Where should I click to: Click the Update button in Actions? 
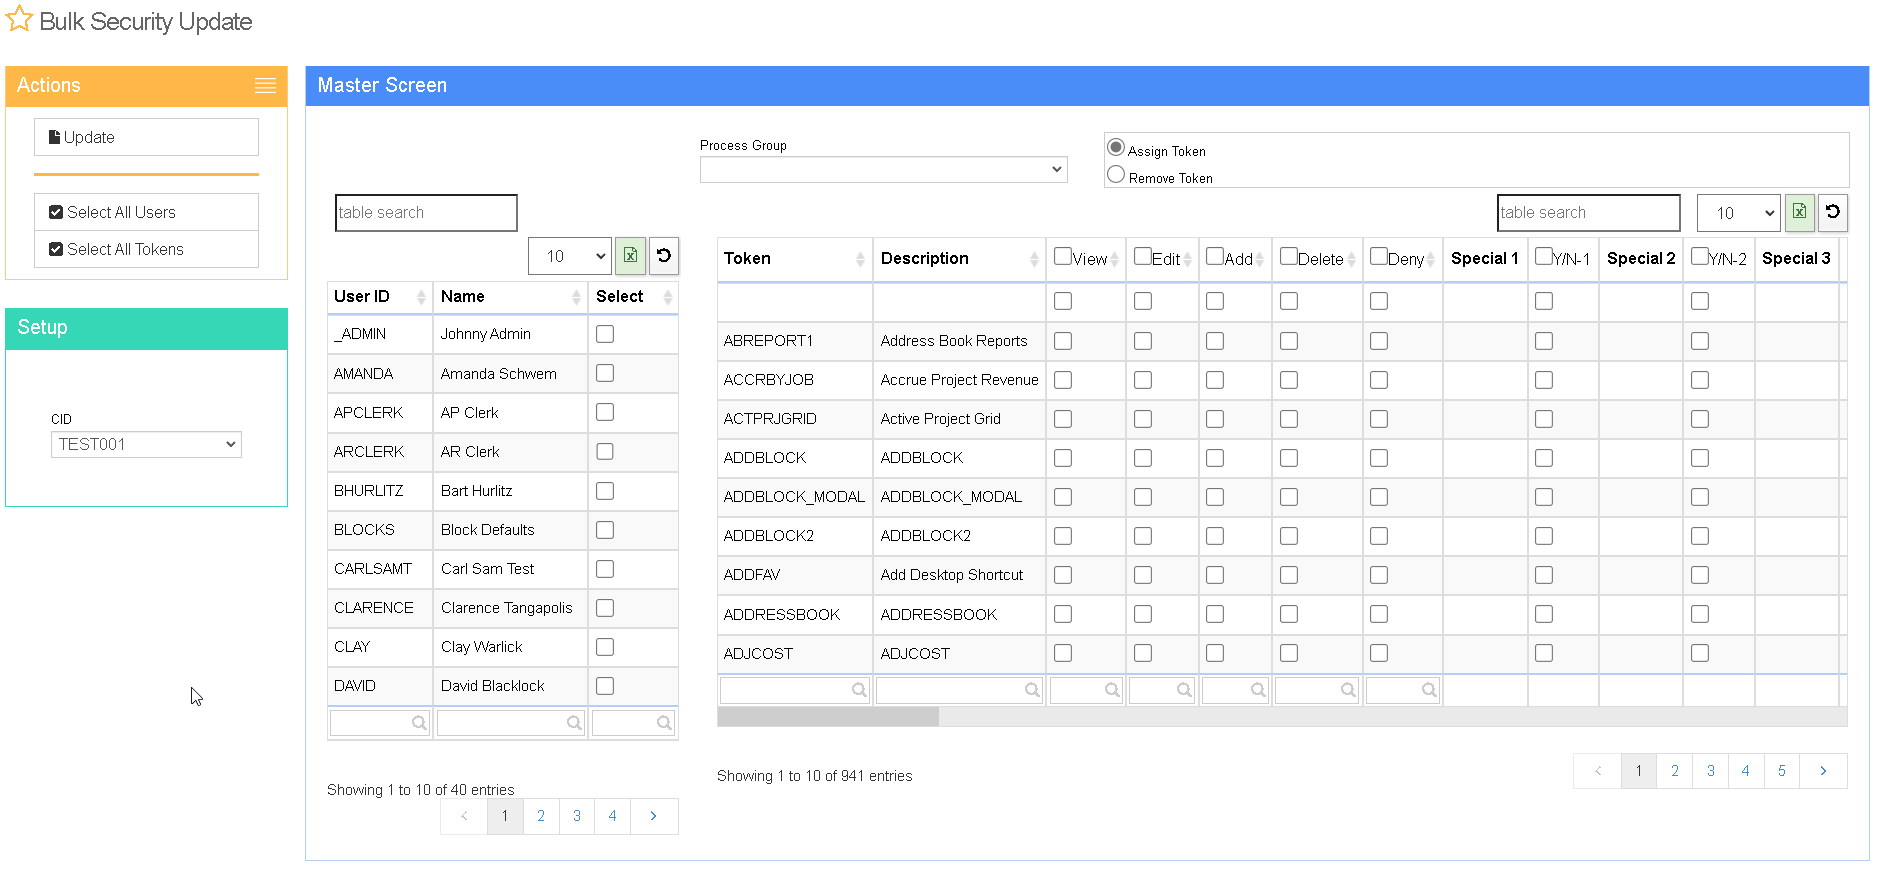(x=146, y=137)
